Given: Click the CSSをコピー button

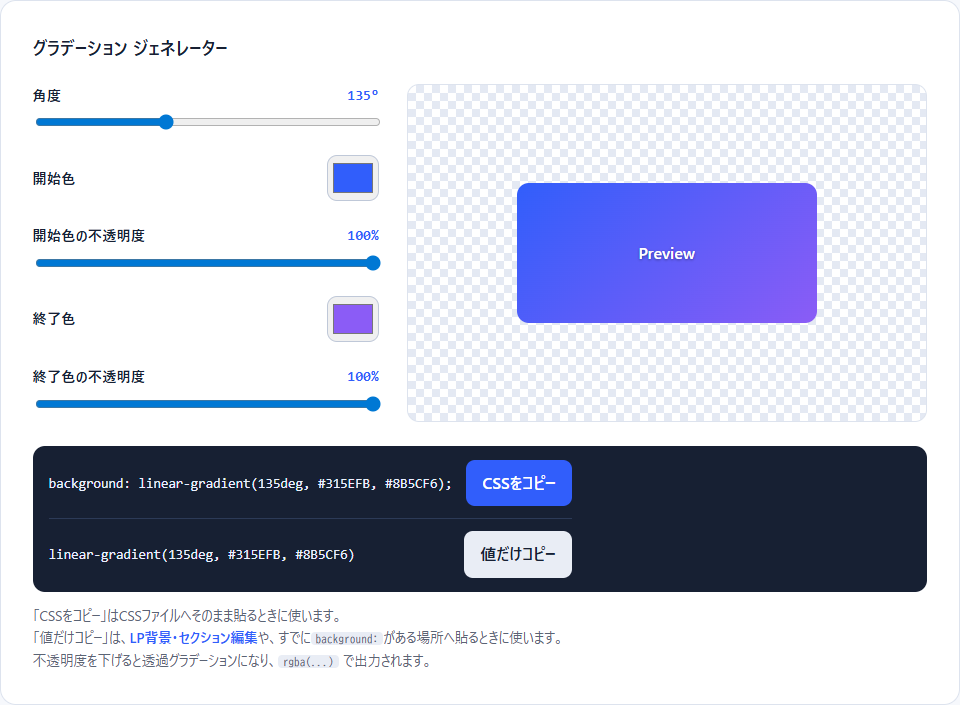Looking at the screenshot, I should coord(519,483).
